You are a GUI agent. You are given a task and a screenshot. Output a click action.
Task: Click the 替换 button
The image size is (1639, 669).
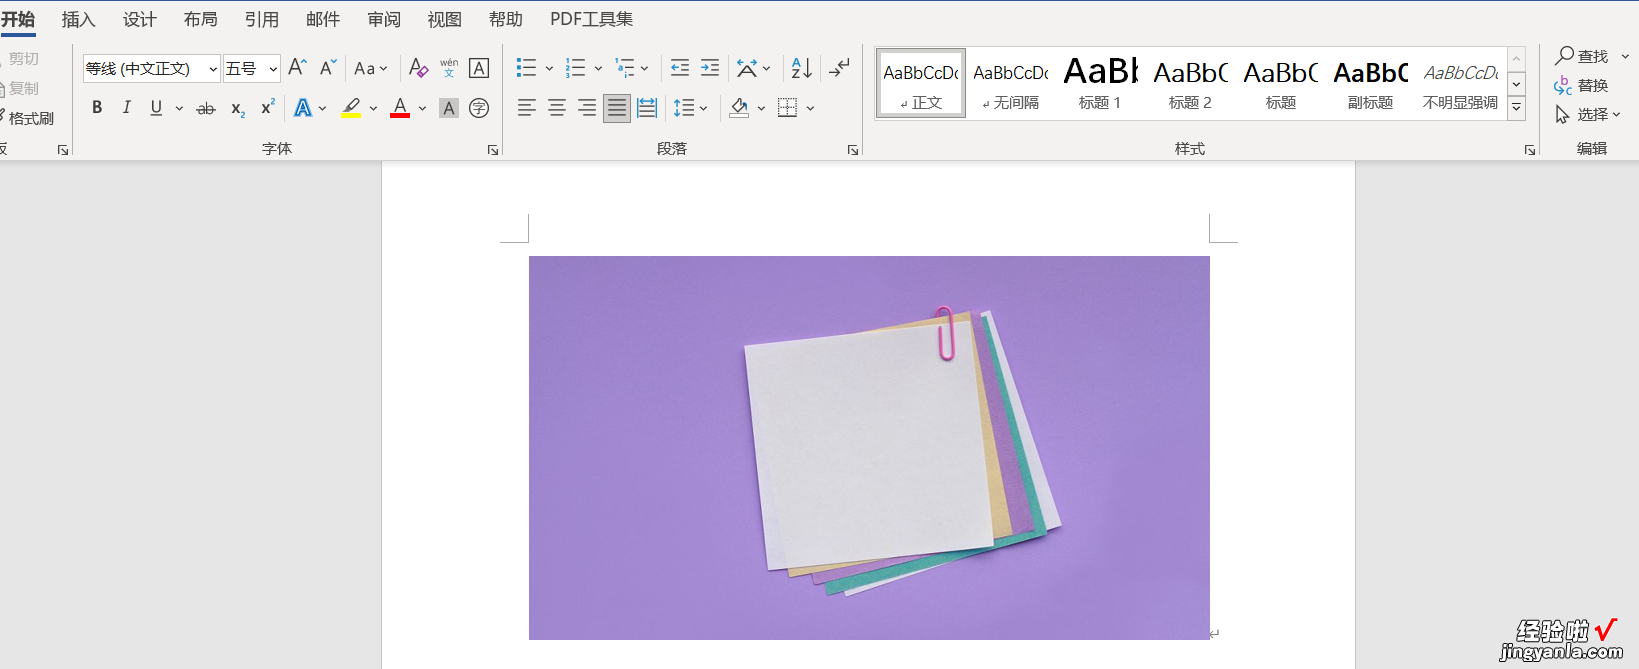tap(1582, 86)
